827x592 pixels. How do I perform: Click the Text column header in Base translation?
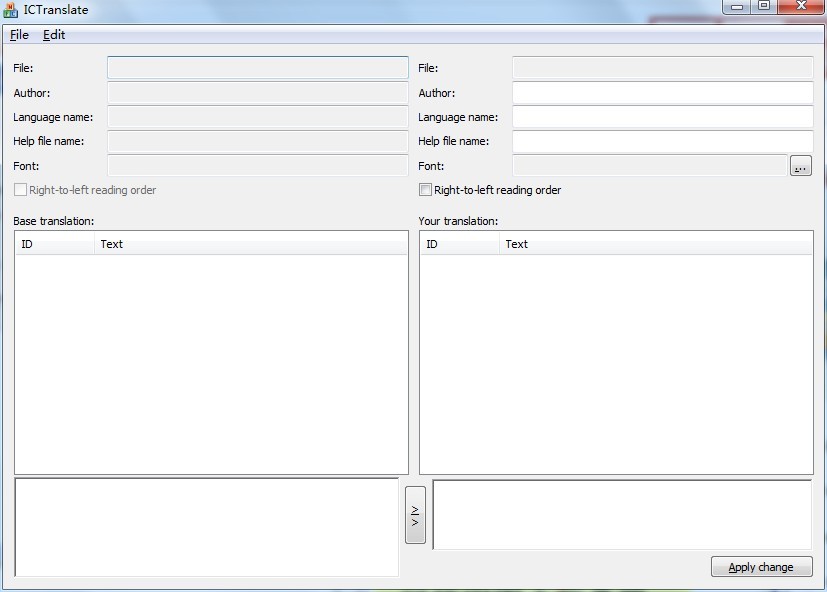pyautogui.click(x=250, y=244)
